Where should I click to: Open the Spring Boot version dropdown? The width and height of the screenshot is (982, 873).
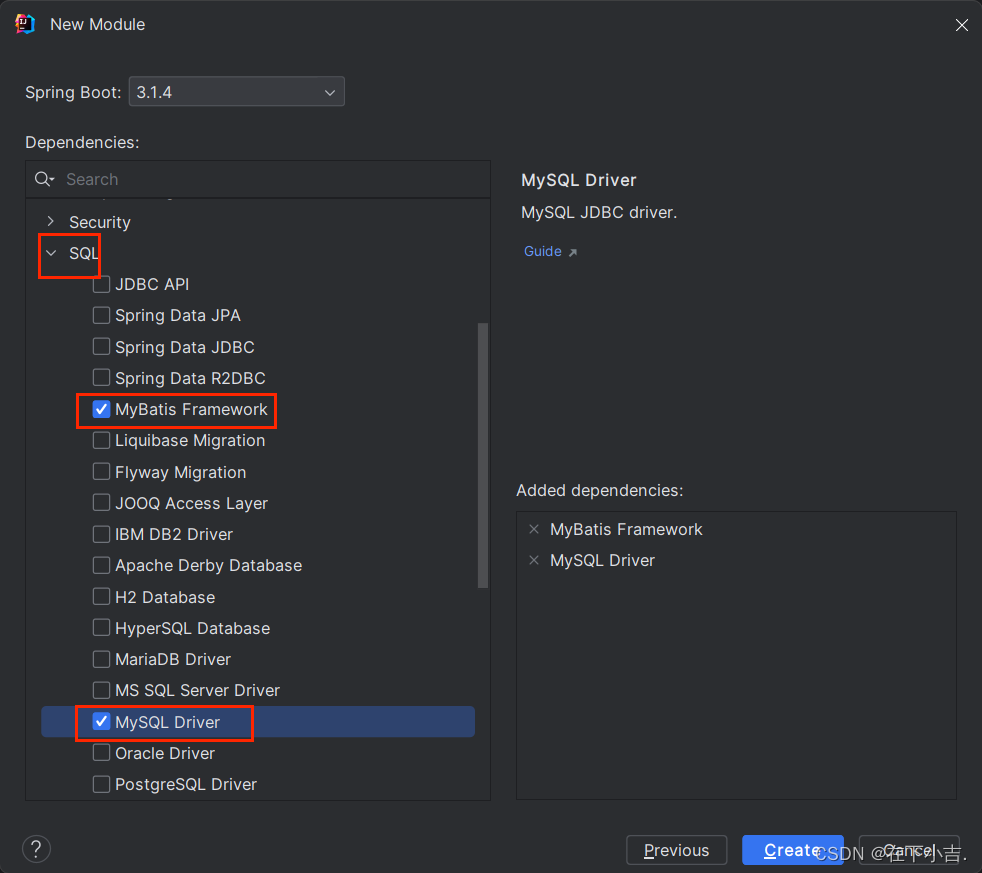pyautogui.click(x=237, y=91)
